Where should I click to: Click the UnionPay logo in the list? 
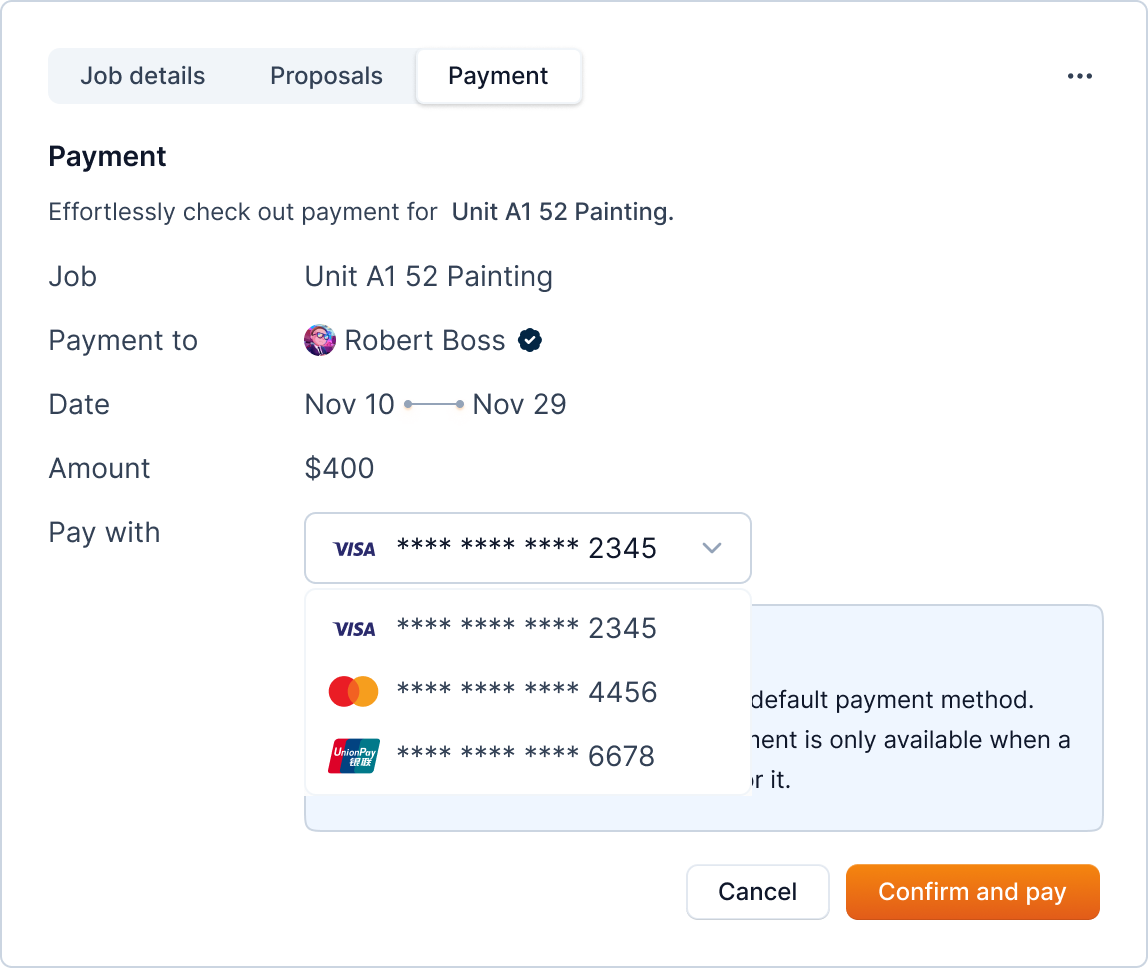click(x=354, y=756)
